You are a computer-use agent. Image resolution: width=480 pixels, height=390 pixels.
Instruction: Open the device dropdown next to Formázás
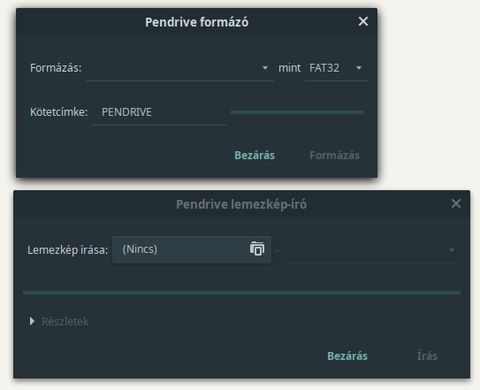tap(180, 68)
